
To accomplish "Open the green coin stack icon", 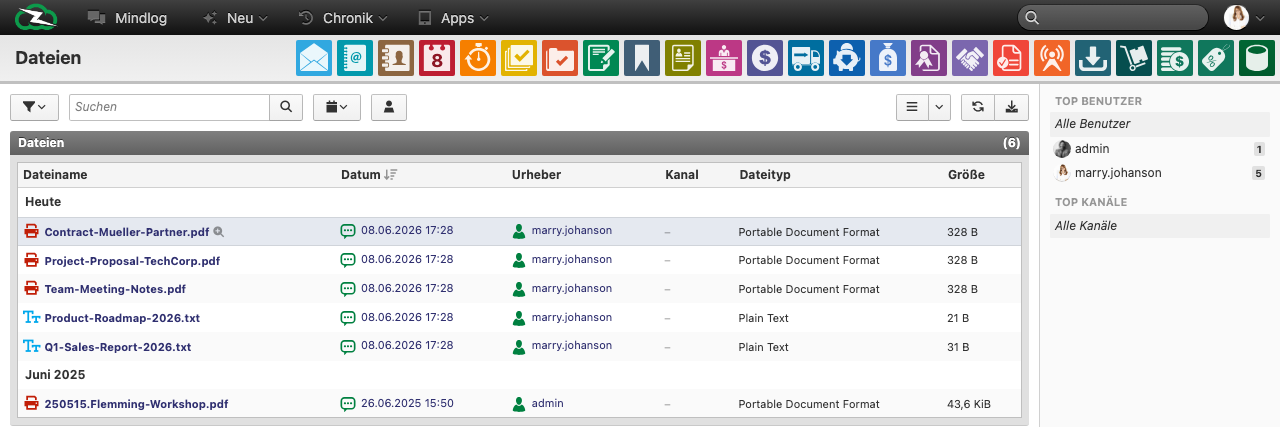I will [1175, 58].
